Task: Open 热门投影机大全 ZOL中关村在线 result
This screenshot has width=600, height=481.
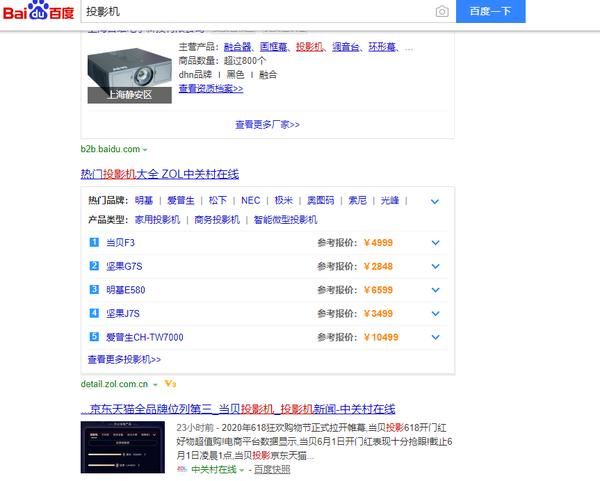Action: (x=160, y=174)
